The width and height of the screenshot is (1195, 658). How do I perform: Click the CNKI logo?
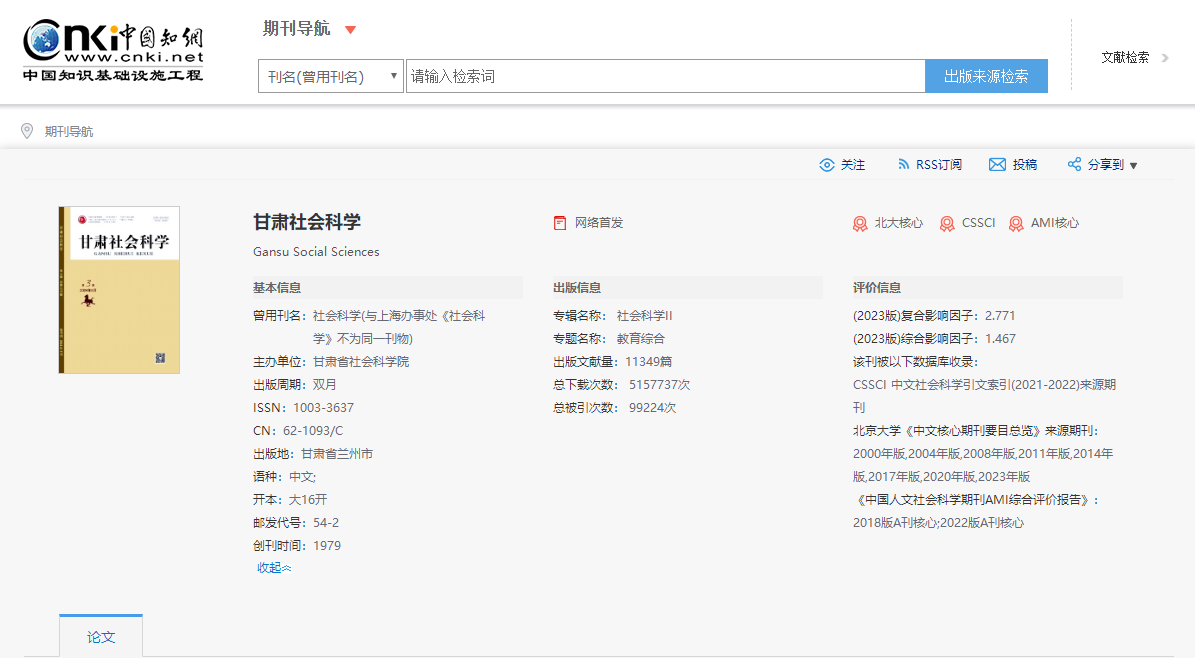click(x=113, y=50)
